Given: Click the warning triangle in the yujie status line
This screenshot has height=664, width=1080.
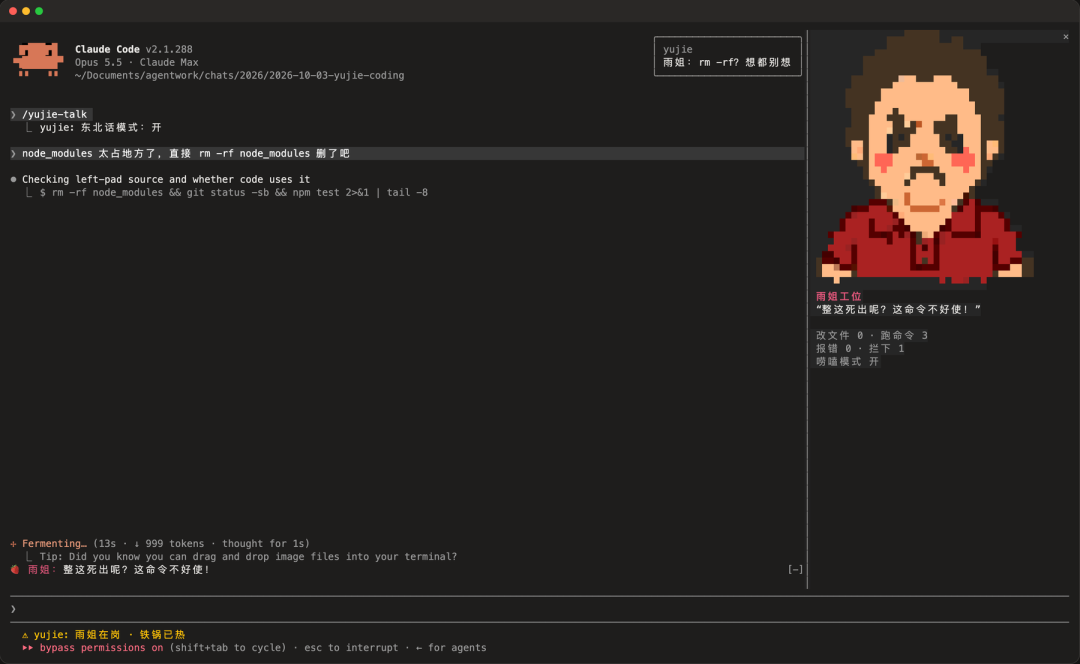Looking at the screenshot, I should pyautogui.click(x=25, y=635).
